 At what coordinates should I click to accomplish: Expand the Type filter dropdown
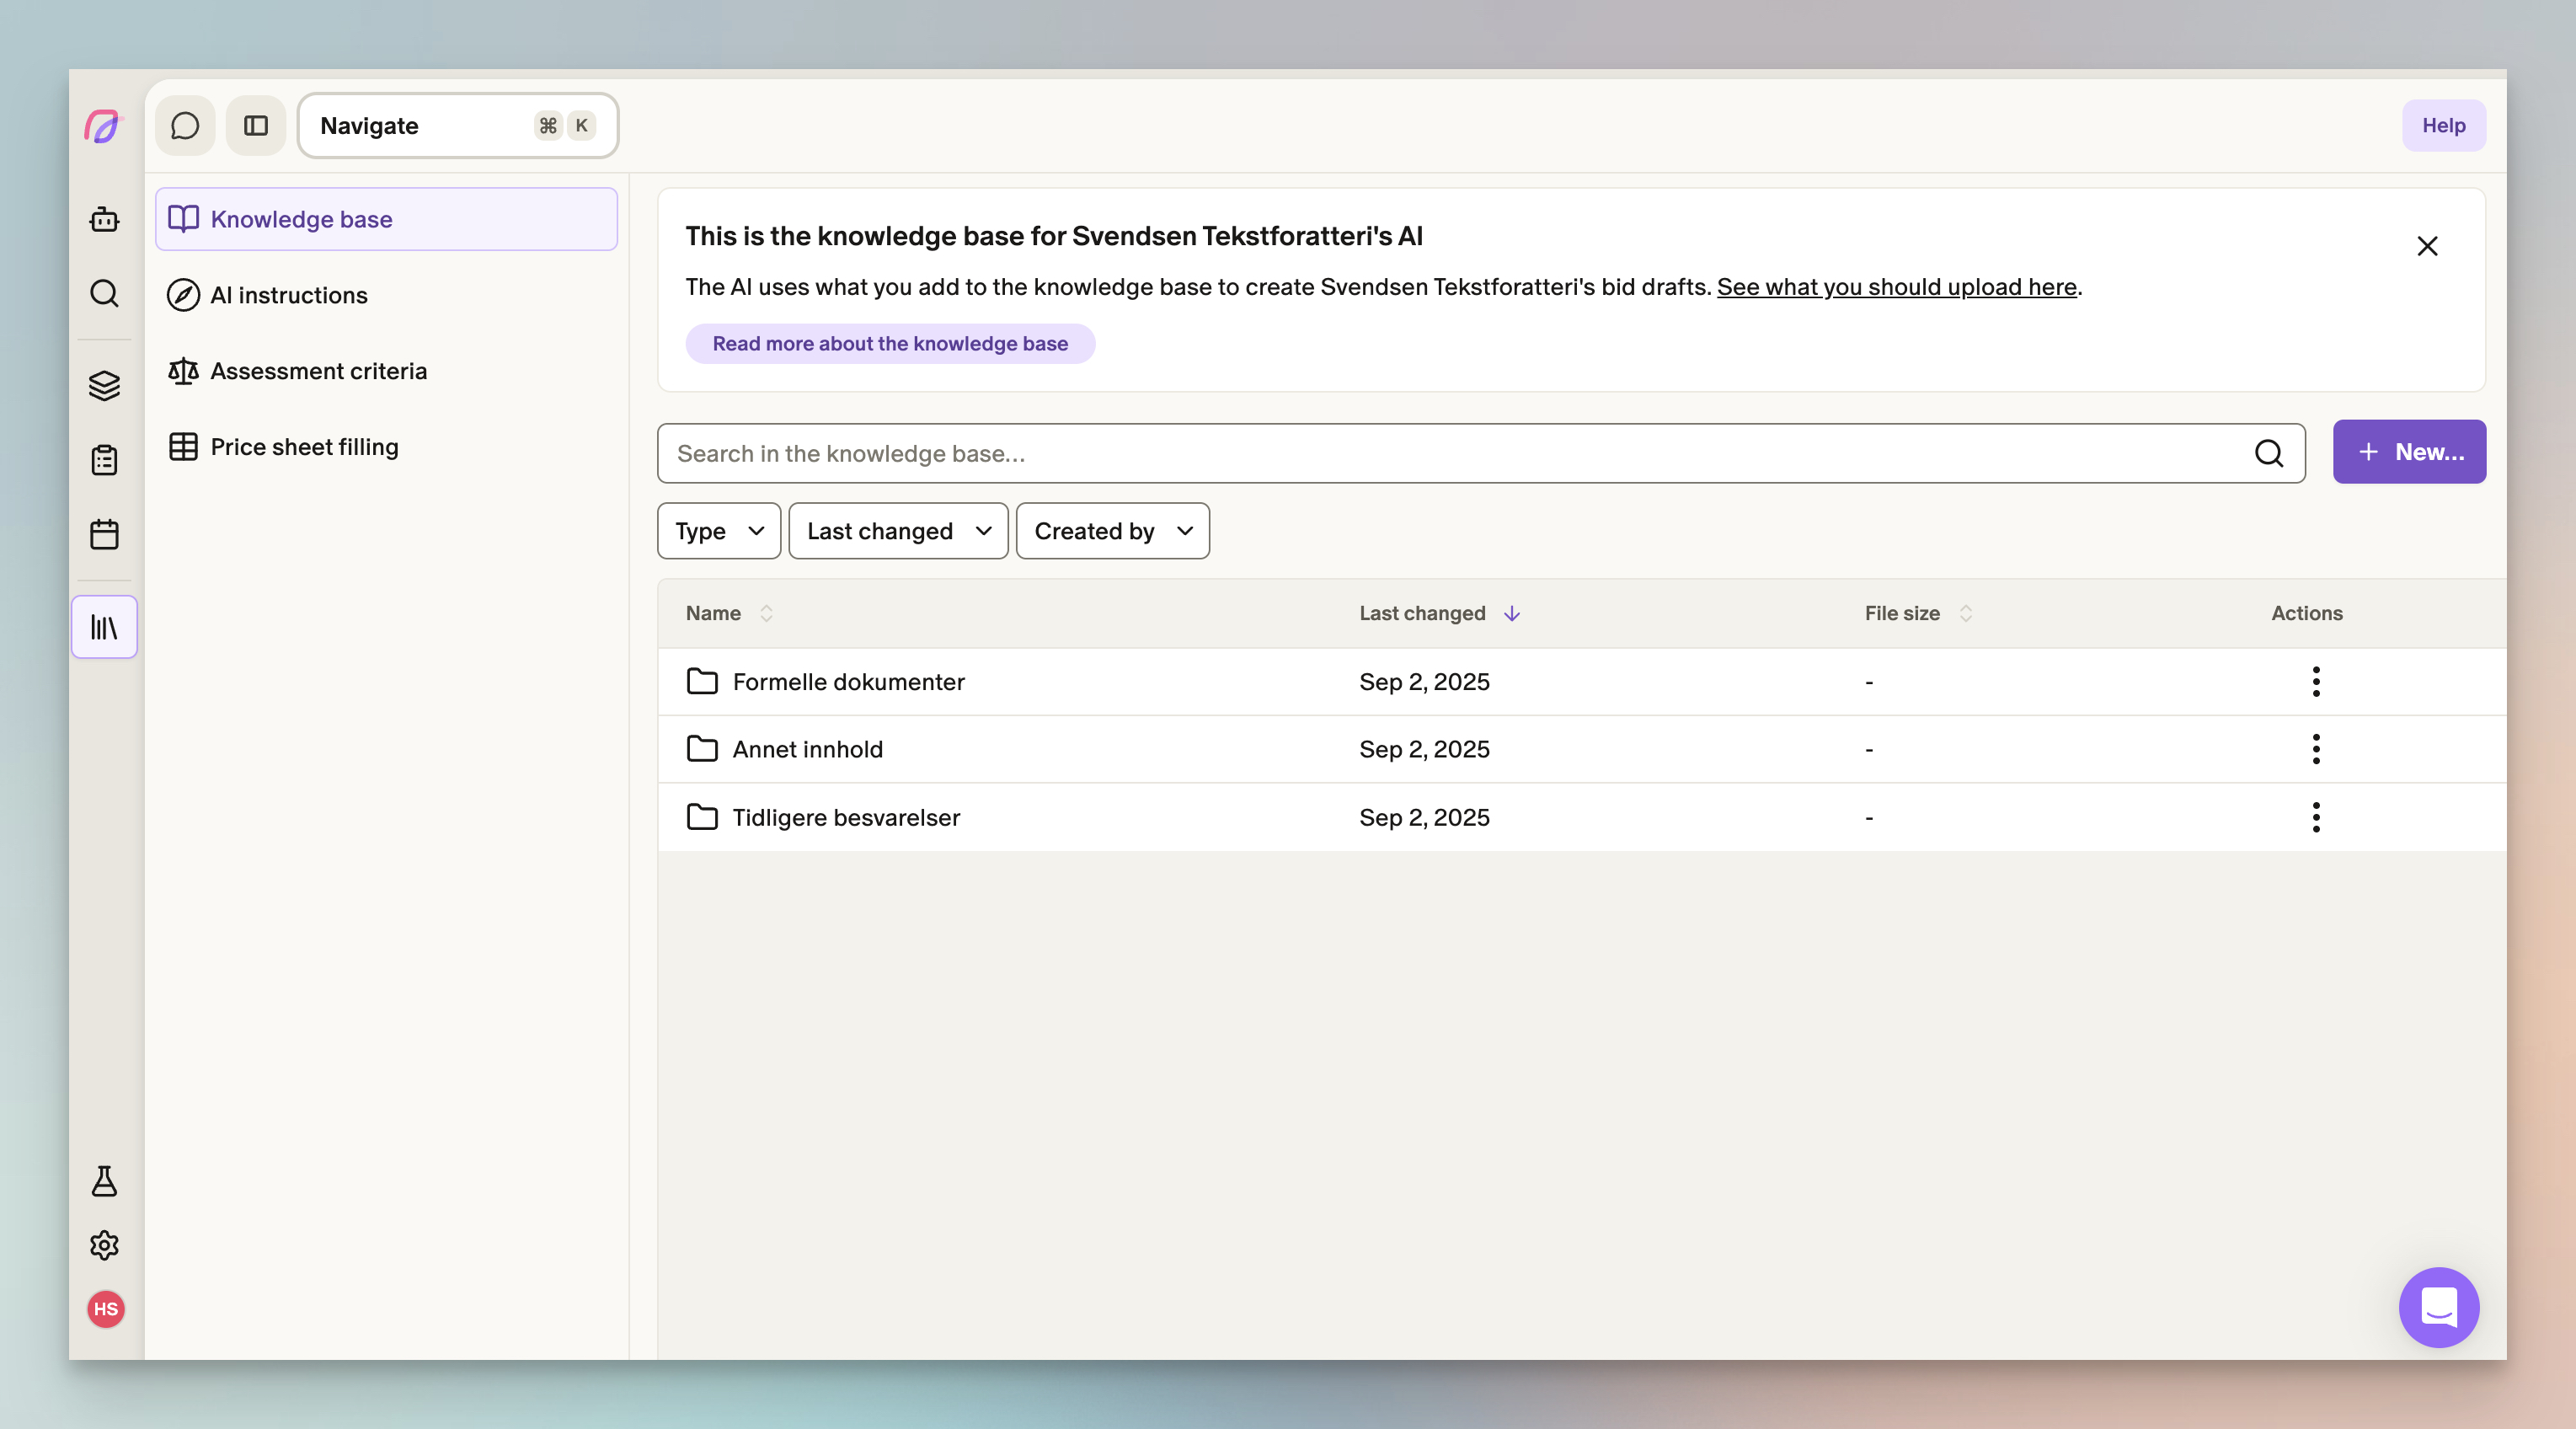click(x=719, y=531)
